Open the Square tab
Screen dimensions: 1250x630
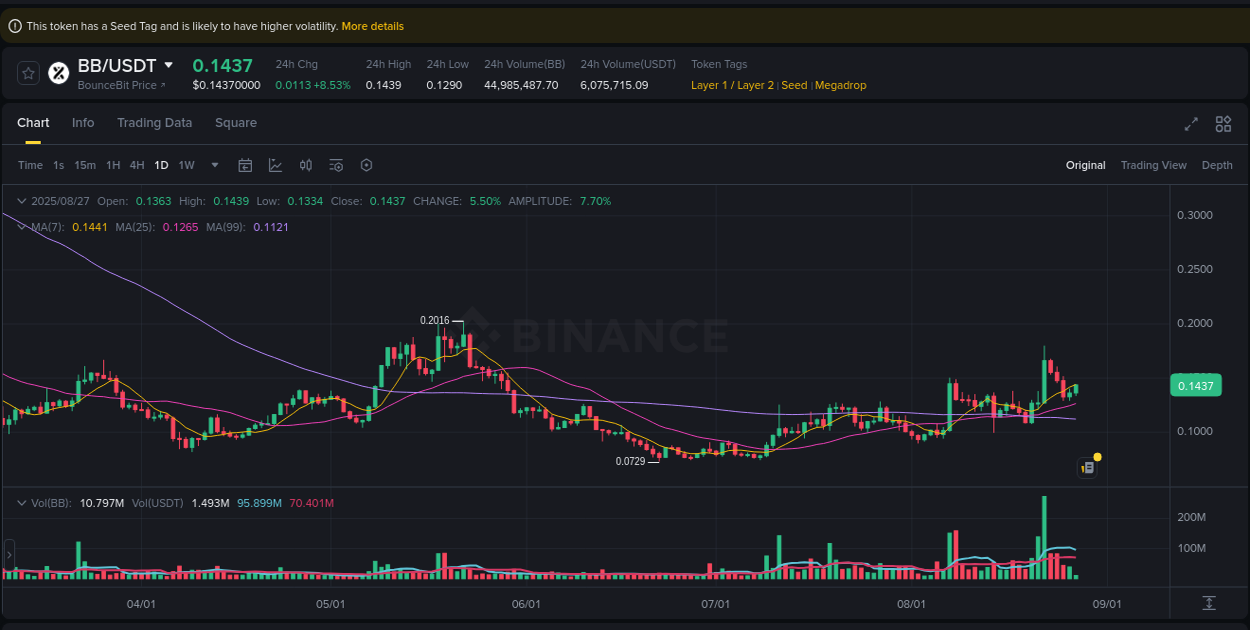tap(236, 122)
